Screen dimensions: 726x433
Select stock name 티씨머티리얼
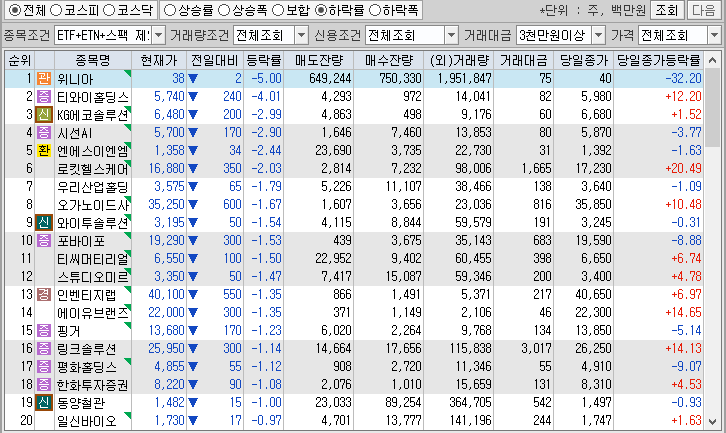tap(93, 259)
